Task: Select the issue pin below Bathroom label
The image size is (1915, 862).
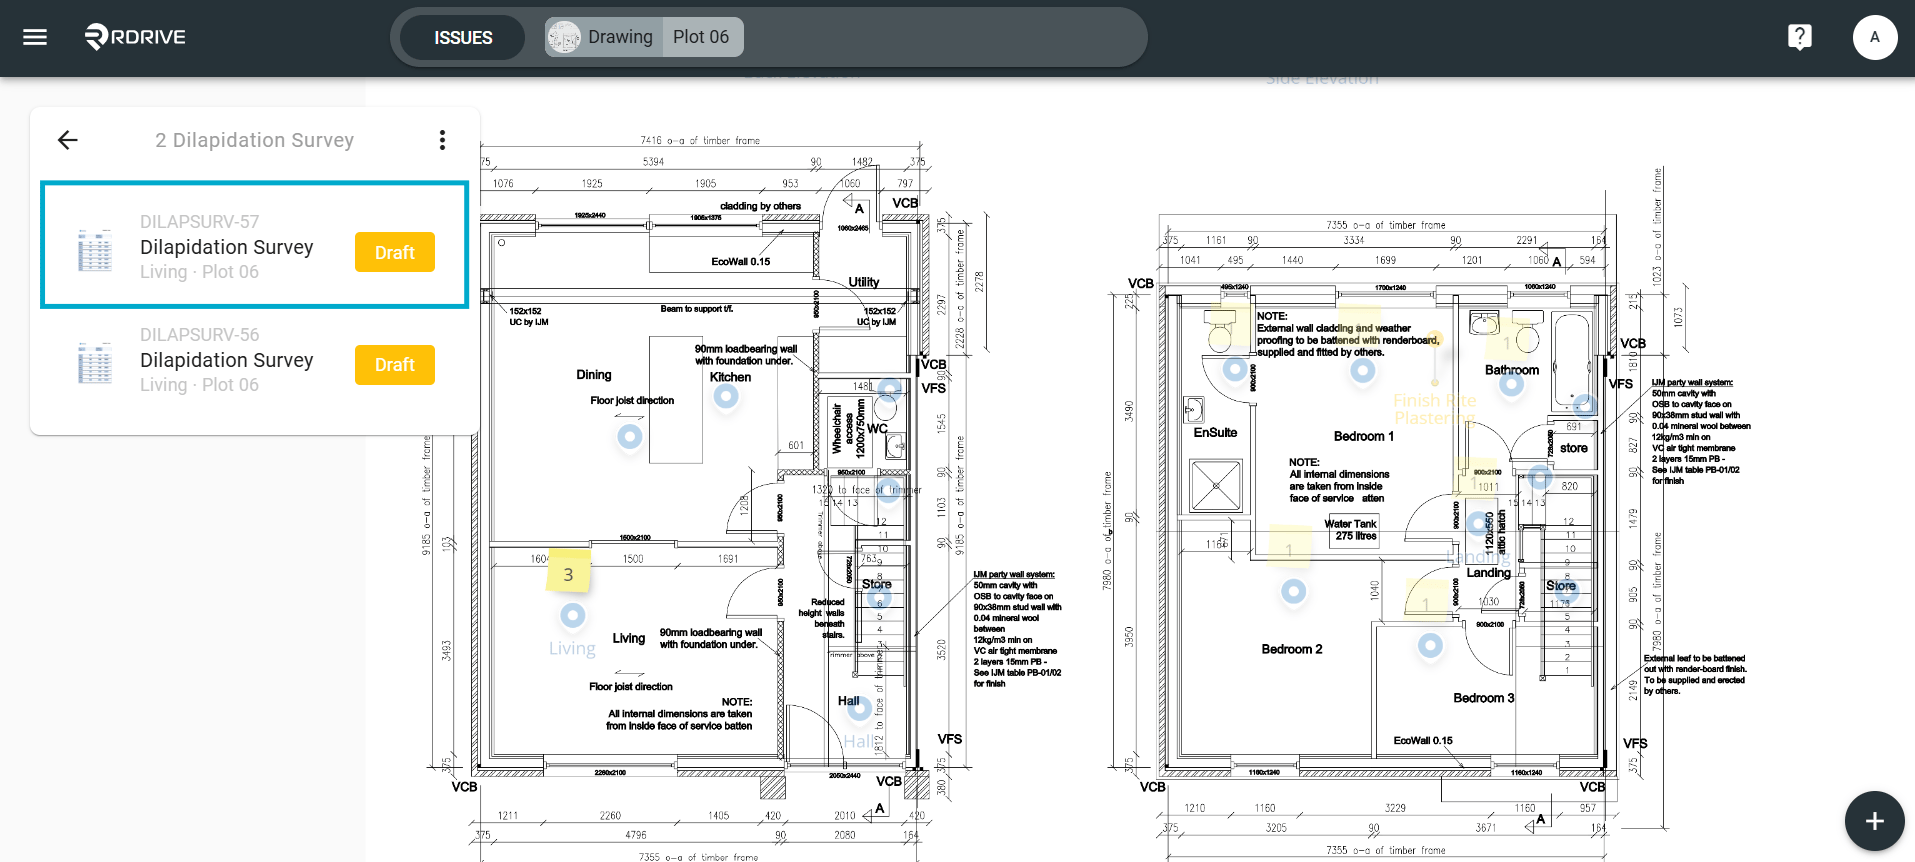Action: [x=1511, y=384]
